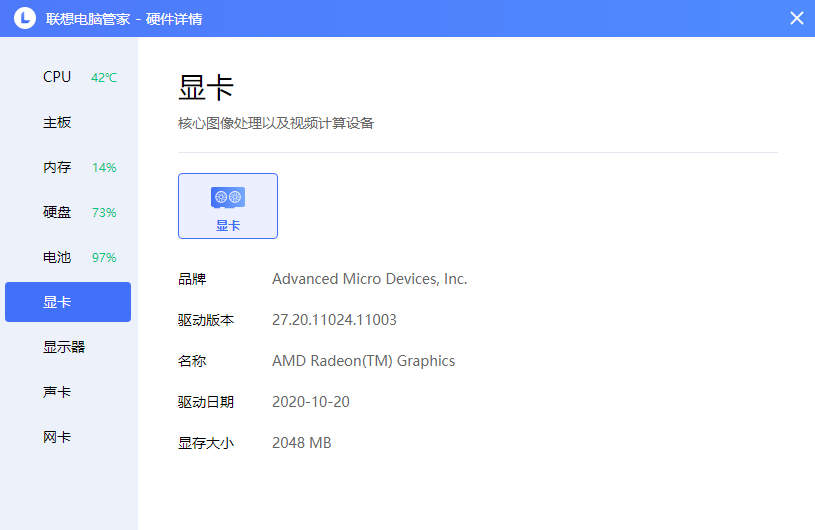
Task: Click the 42℃ CPU temperature reading
Action: pyautogui.click(x=104, y=77)
